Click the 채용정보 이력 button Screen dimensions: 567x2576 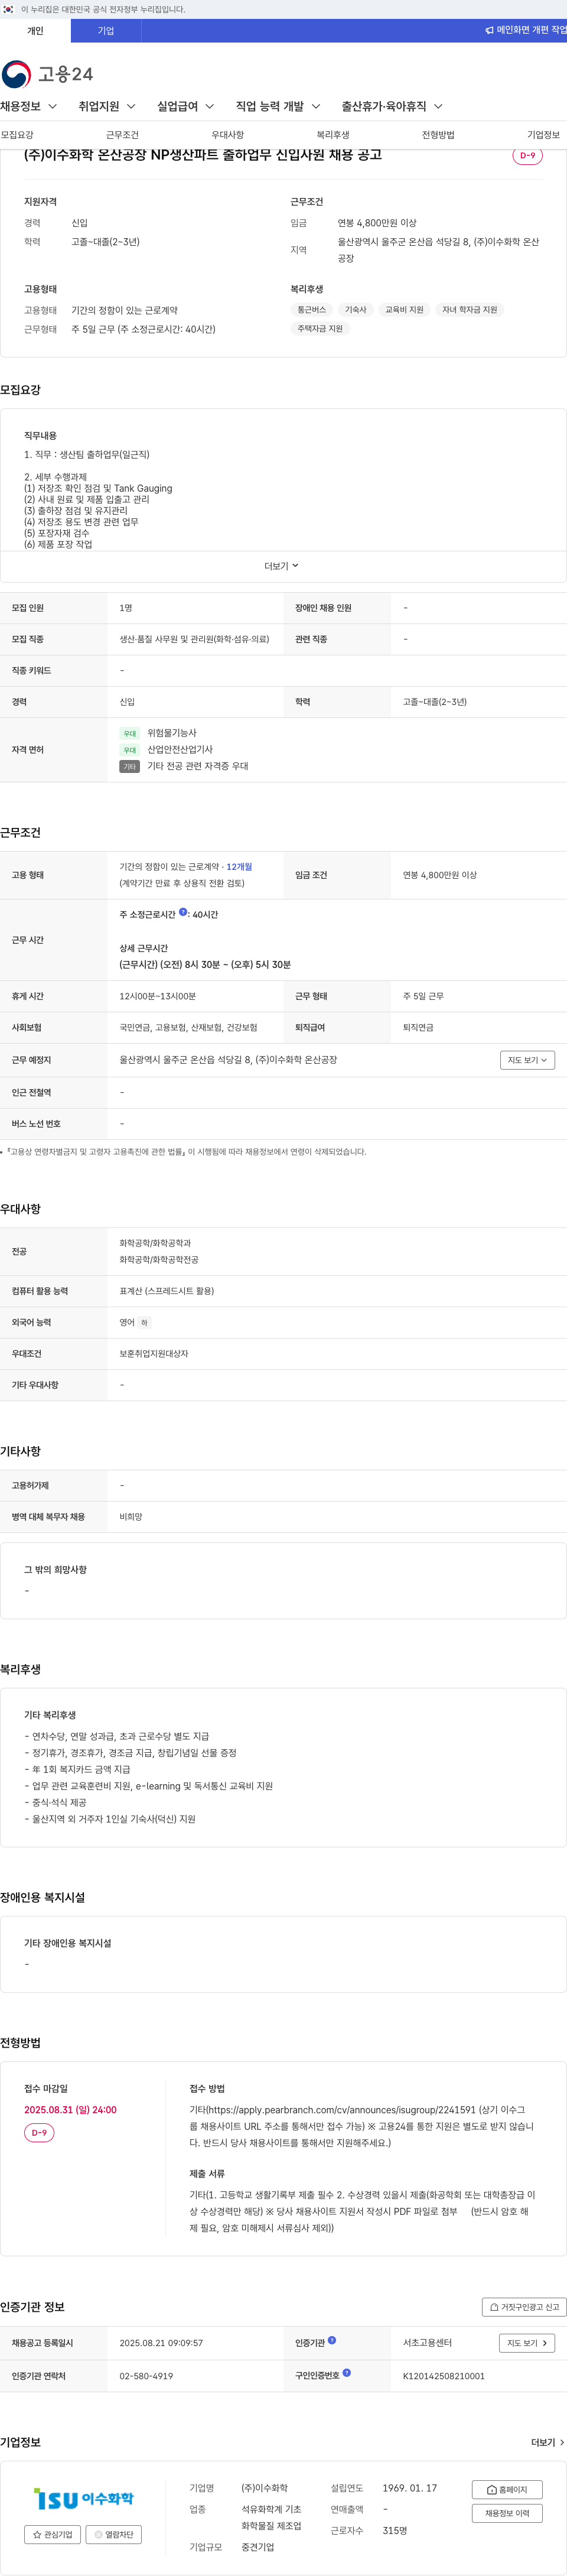tap(507, 2513)
